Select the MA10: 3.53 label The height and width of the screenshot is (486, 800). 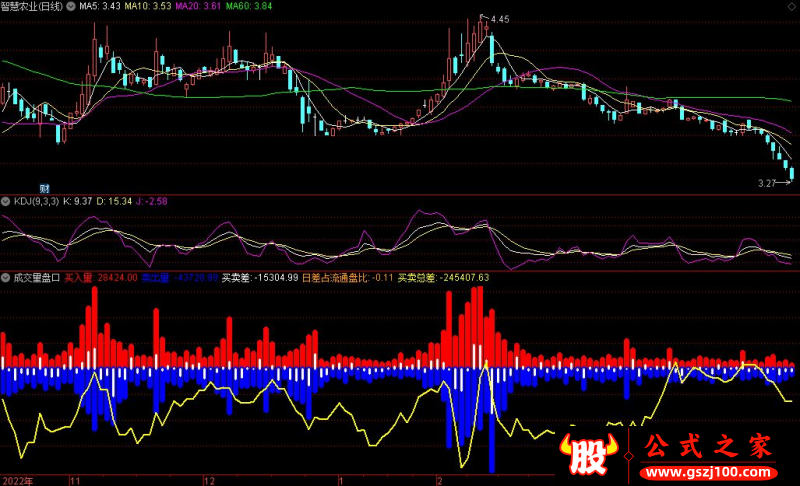(x=147, y=7)
